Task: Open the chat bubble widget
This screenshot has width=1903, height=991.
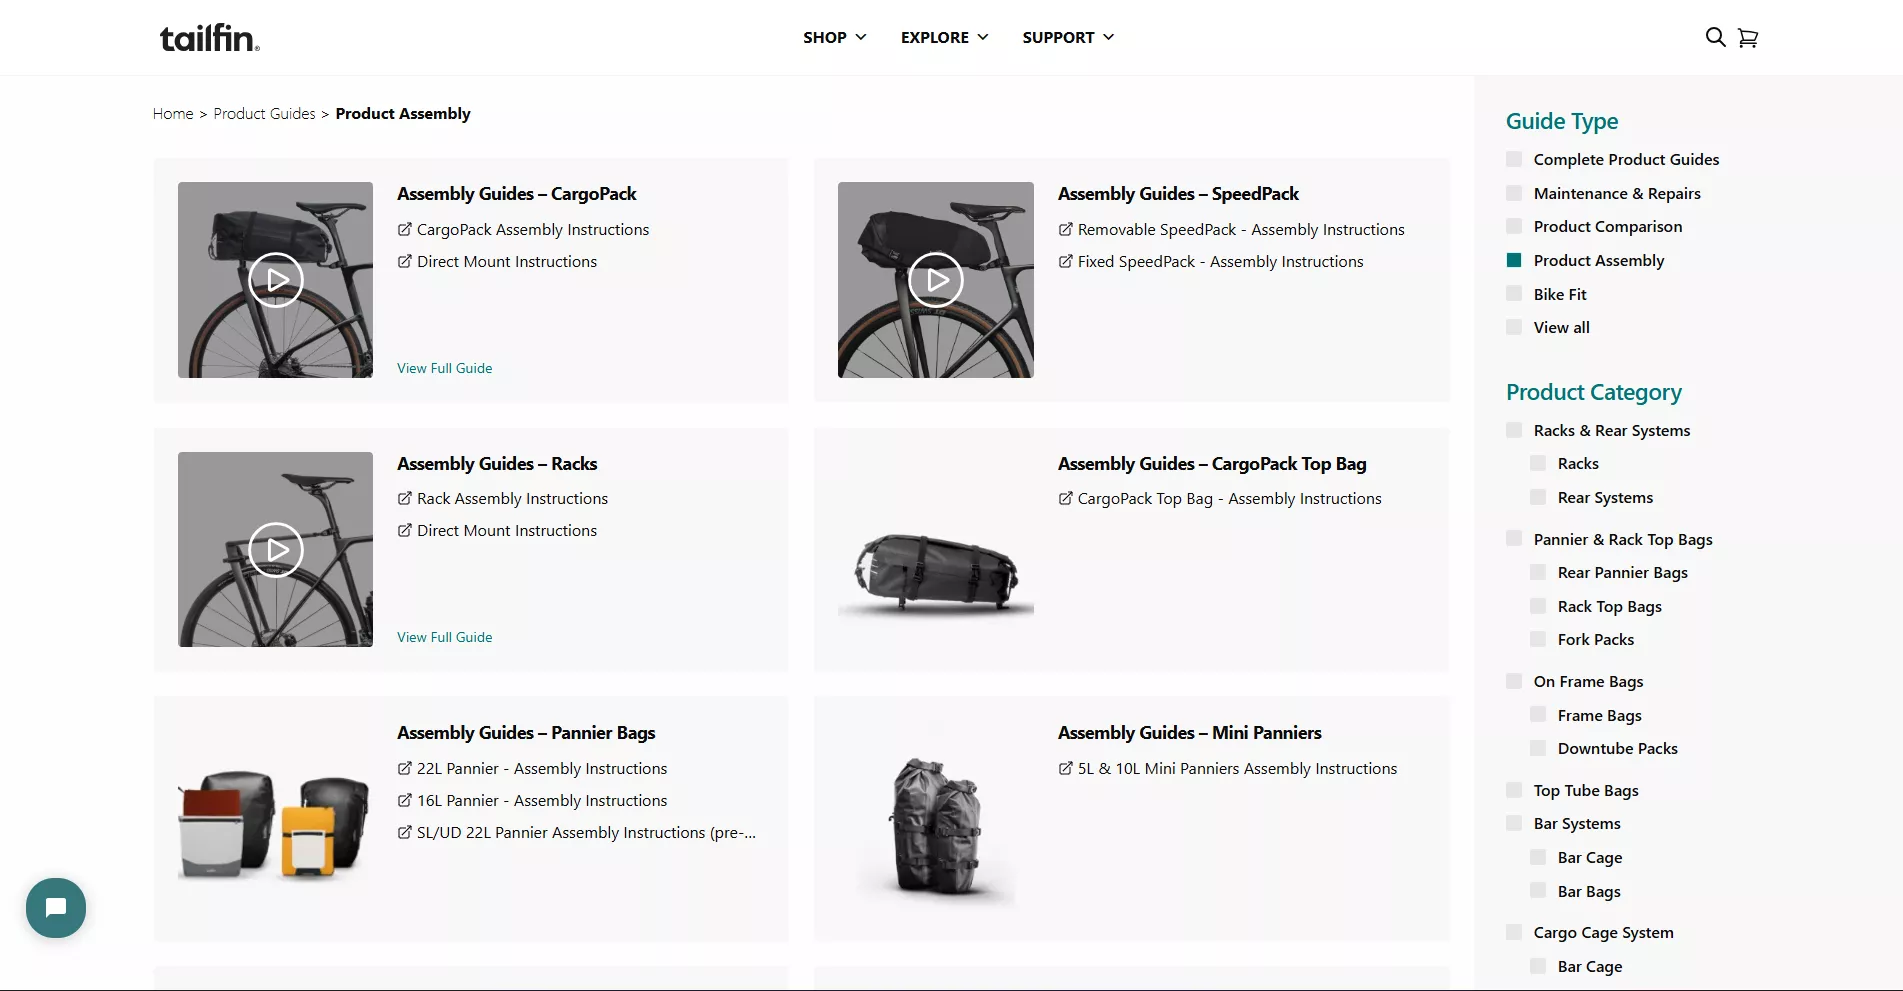Action: [x=56, y=907]
